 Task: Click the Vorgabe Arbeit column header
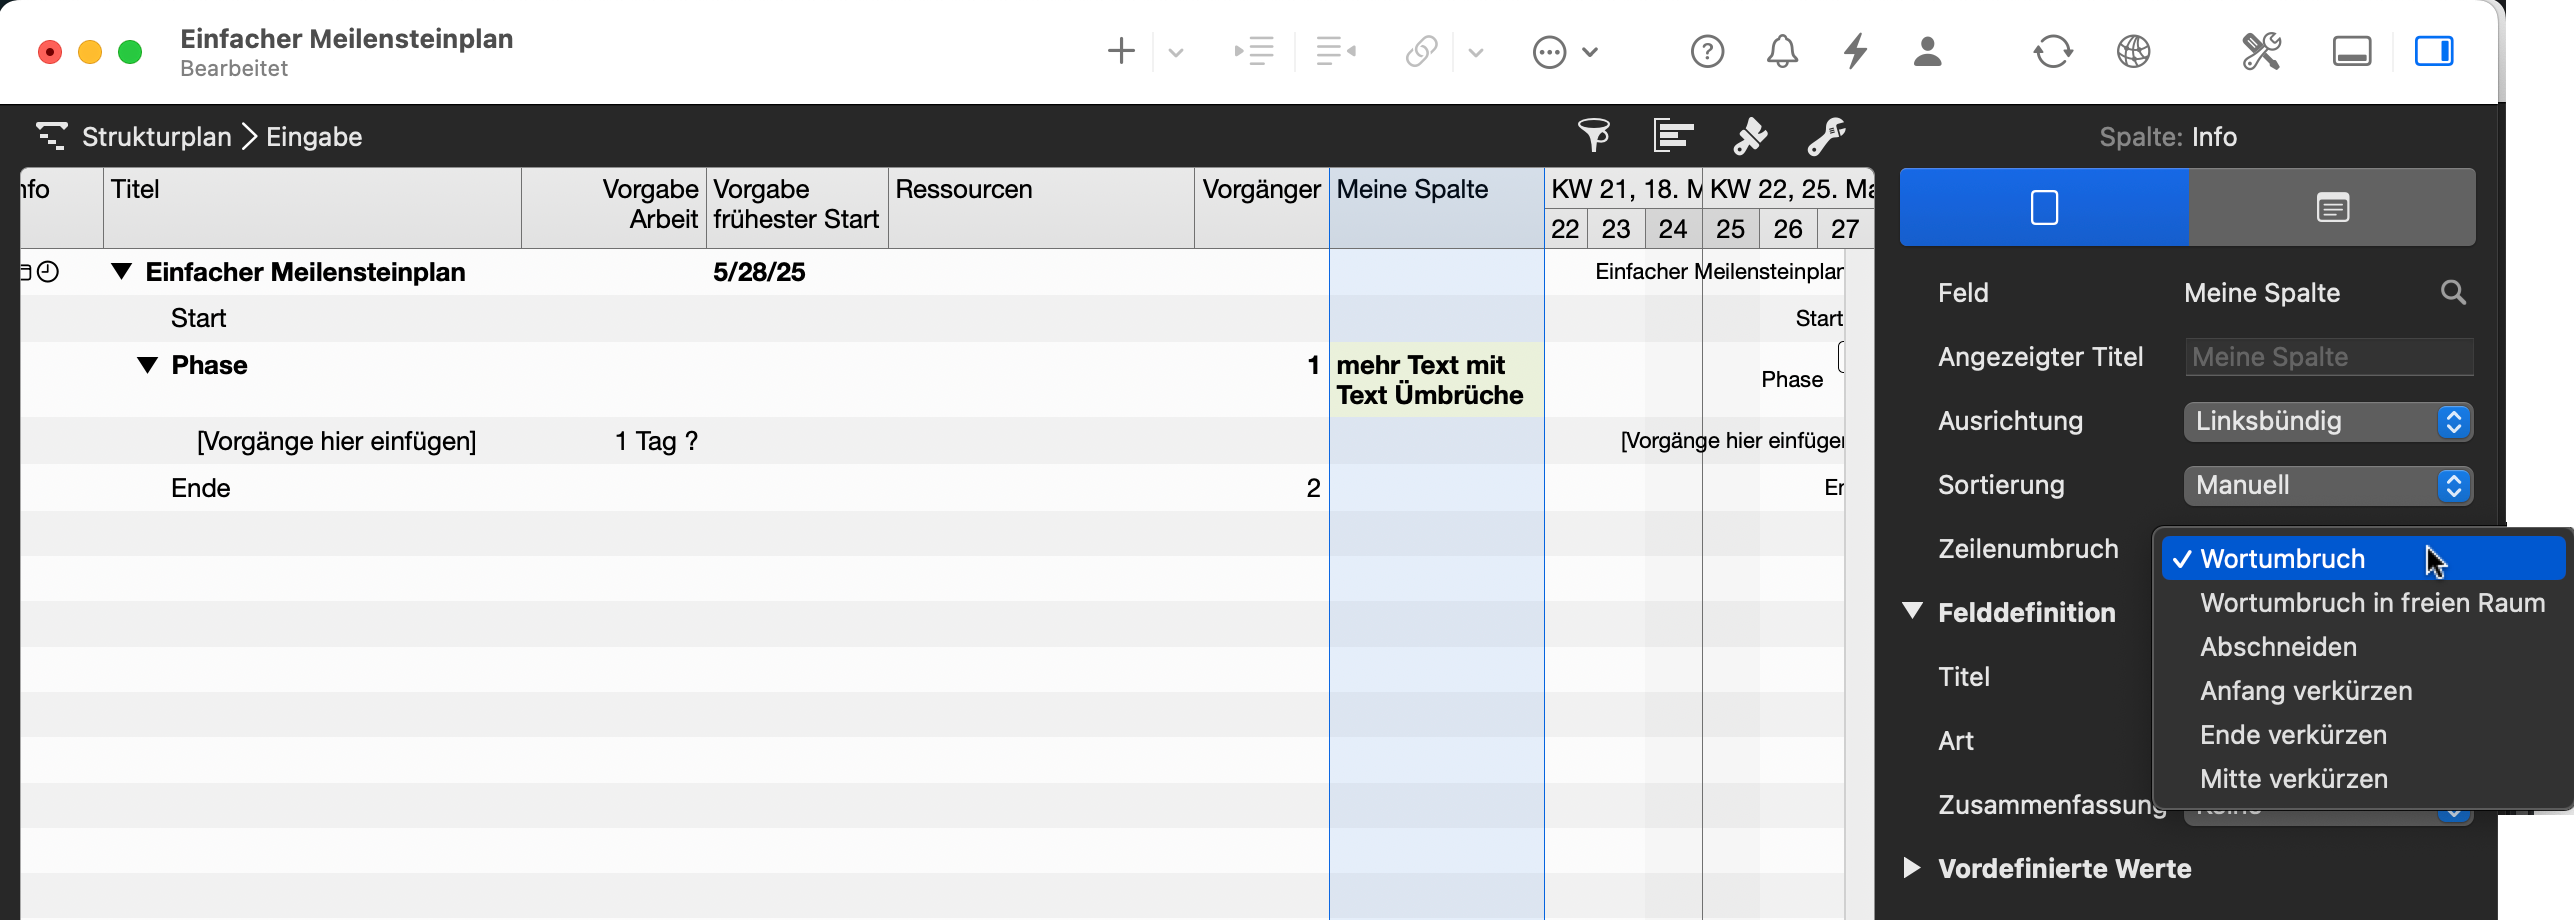click(614, 208)
